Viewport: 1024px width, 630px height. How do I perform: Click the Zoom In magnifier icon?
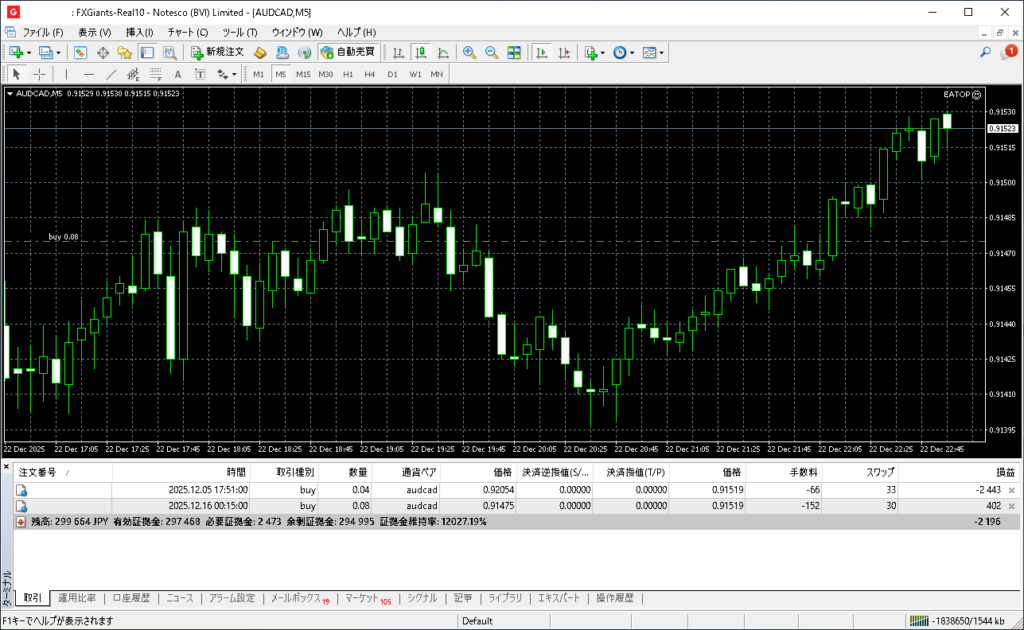(x=468, y=52)
